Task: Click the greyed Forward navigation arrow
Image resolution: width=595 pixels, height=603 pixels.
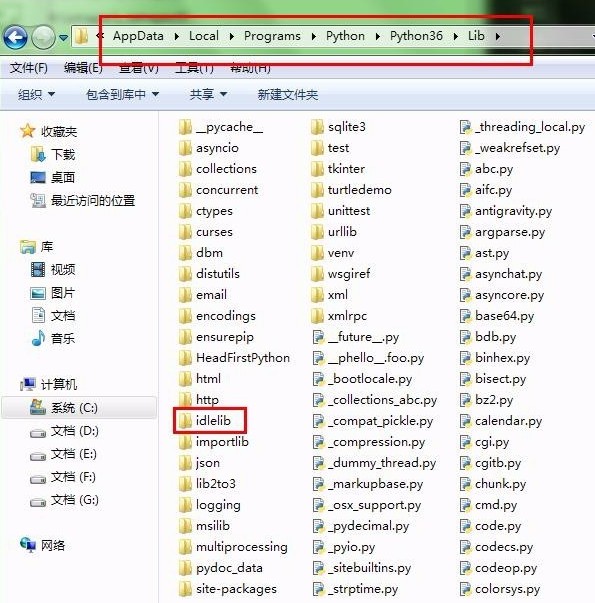Action: coord(43,37)
